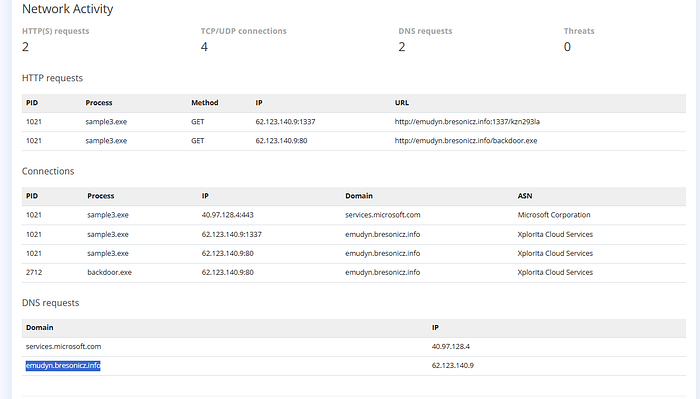Click the Domain header in DNS table
Screen dimensions: 700x399
click(39, 328)
